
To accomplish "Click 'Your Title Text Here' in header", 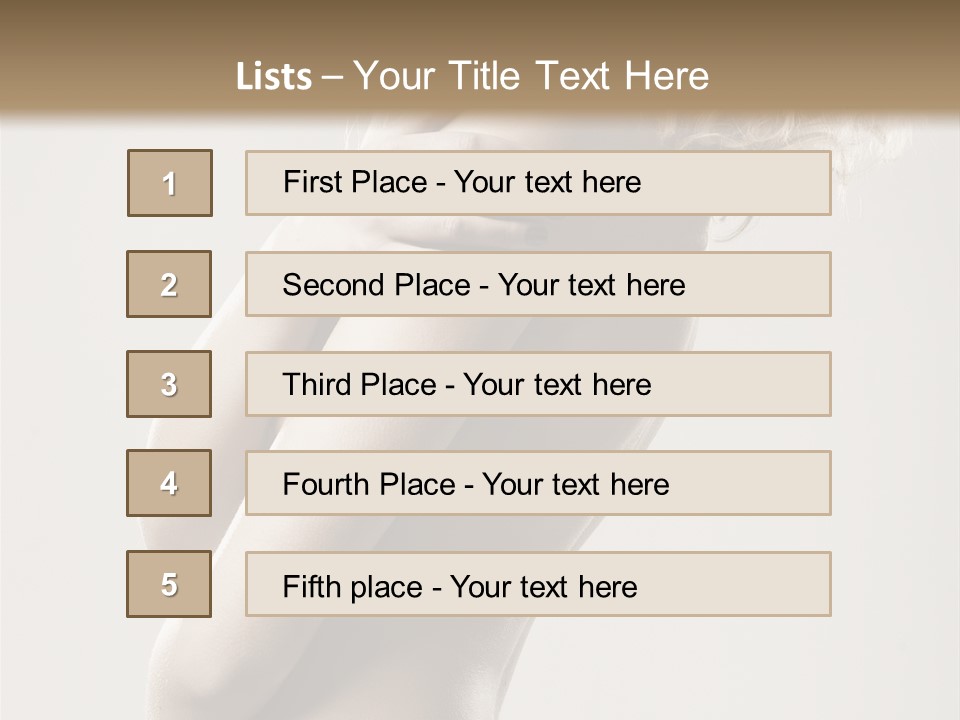I will [531, 76].
